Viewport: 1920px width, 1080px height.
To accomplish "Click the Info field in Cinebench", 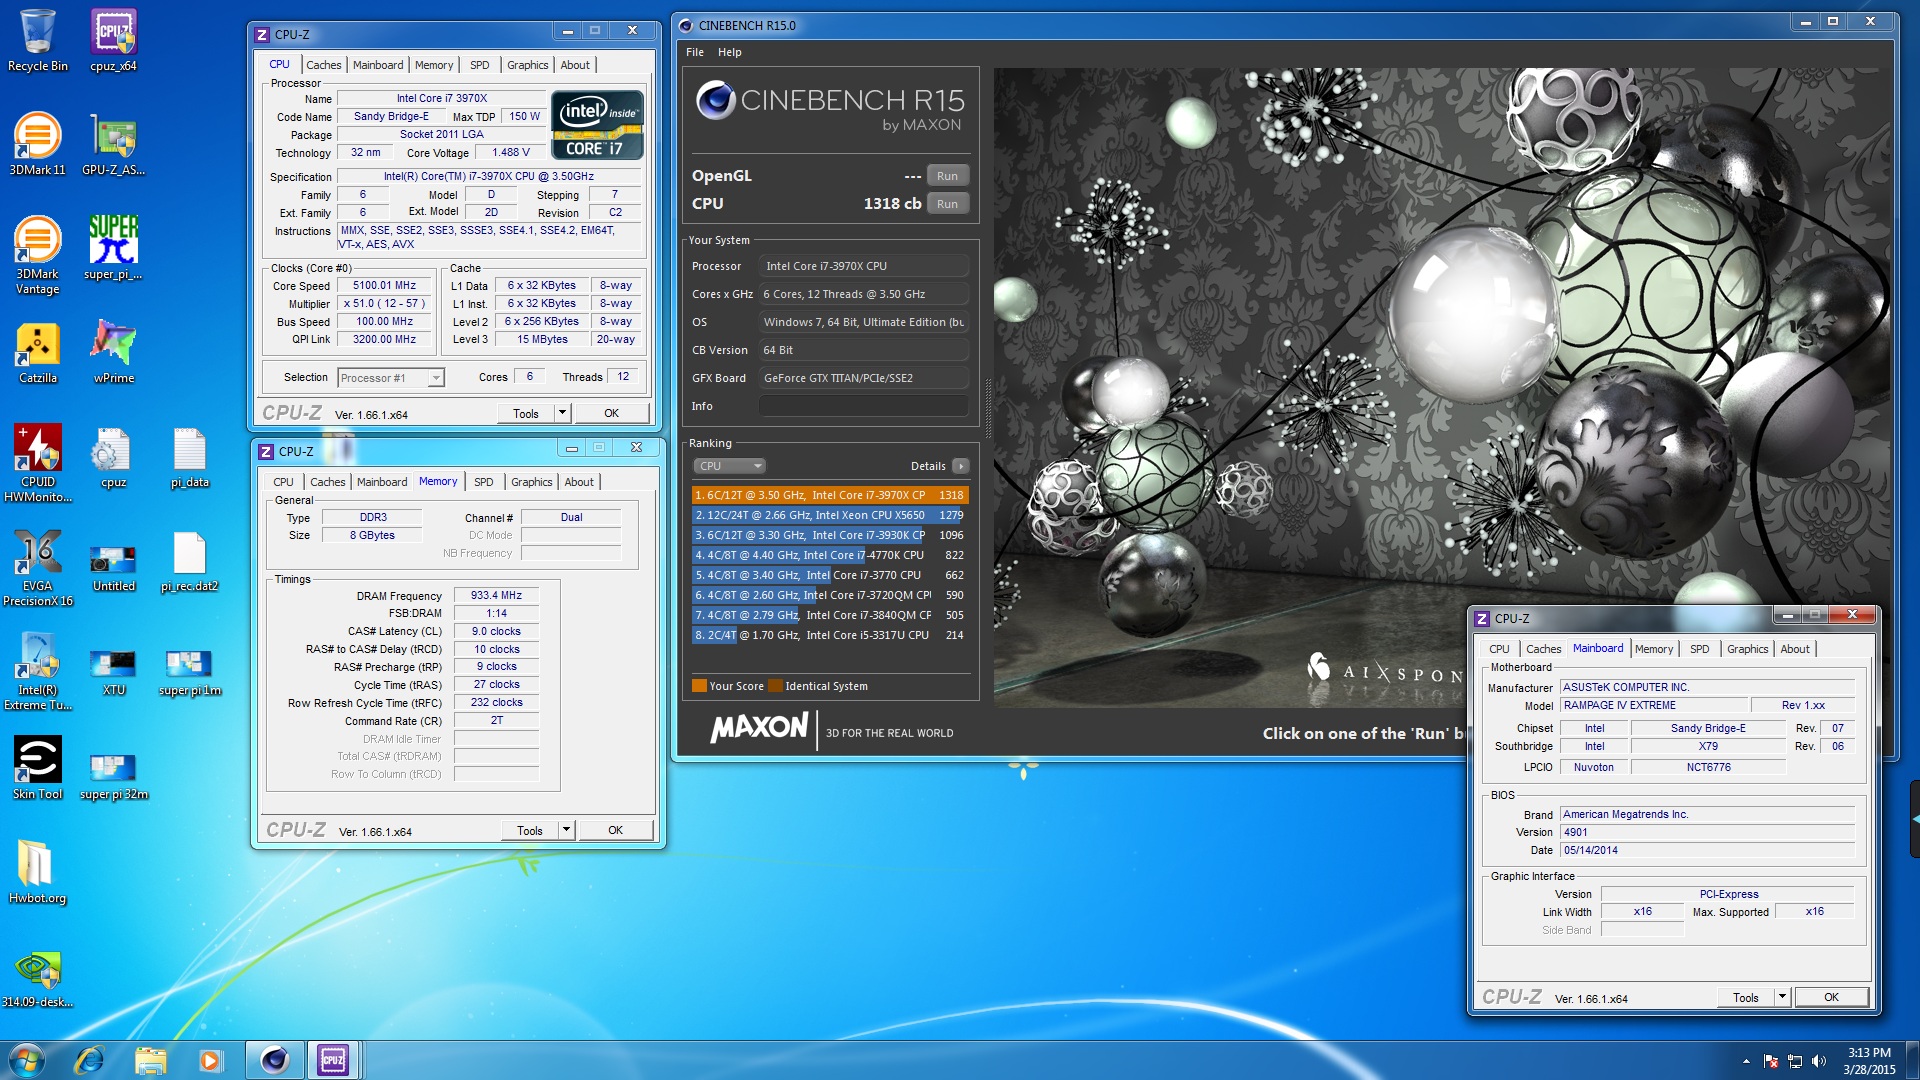I will pyautogui.click(x=863, y=406).
